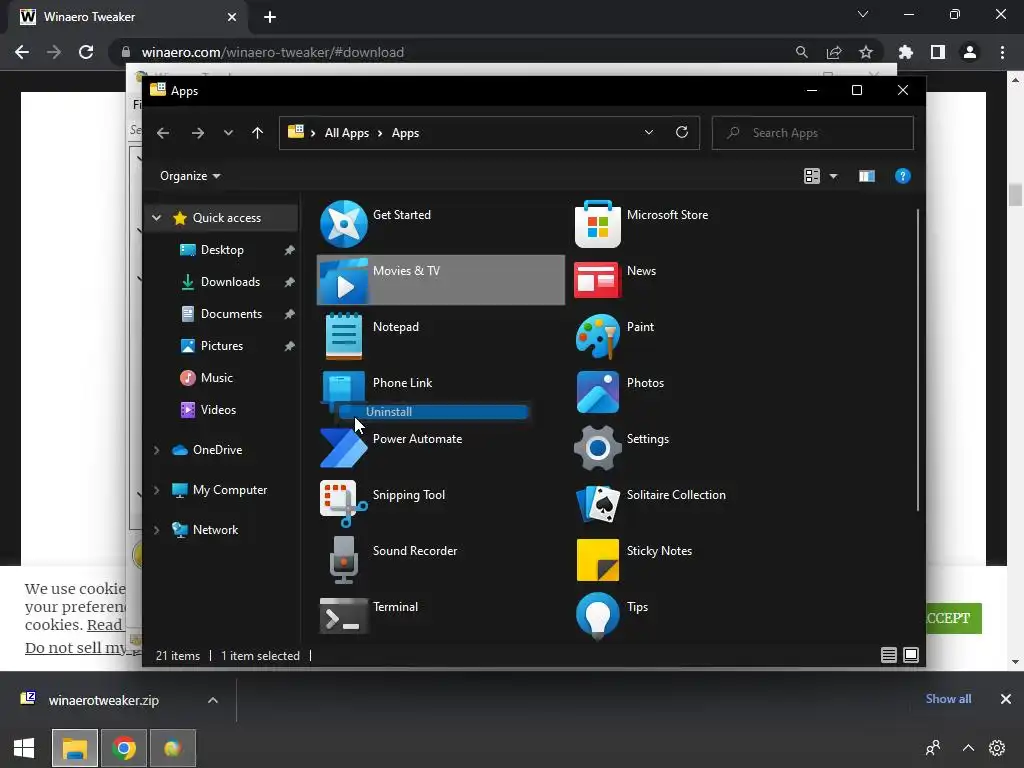1024x768 pixels.
Task: Switch to the Winaero Tweaker browser tab
Action: point(127,17)
